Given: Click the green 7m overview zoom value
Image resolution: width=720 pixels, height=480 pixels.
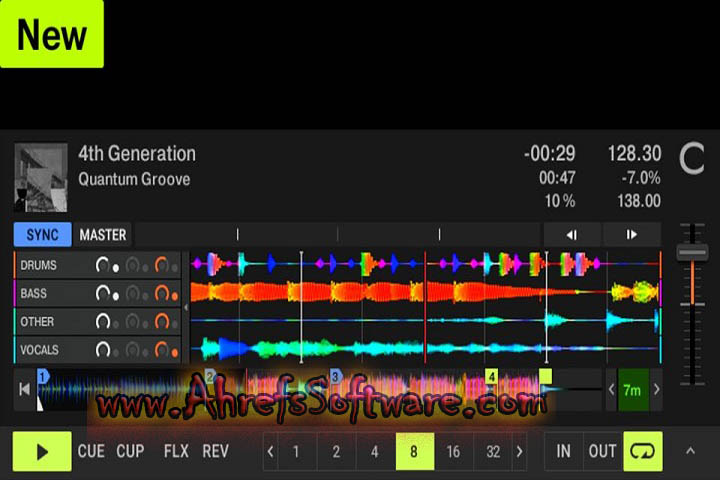Looking at the screenshot, I should click(633, 390).
